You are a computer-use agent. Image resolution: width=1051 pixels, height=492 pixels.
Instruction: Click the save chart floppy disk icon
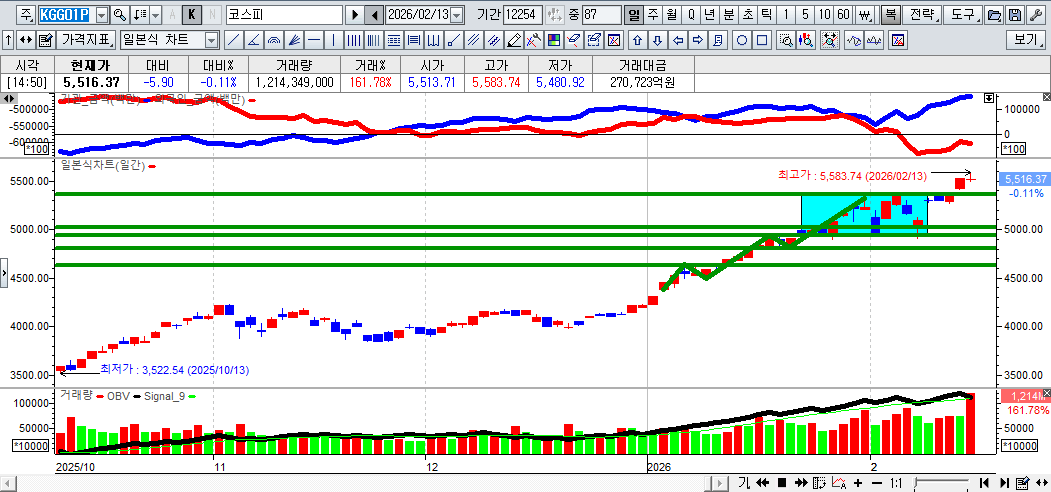[1015, 15]
